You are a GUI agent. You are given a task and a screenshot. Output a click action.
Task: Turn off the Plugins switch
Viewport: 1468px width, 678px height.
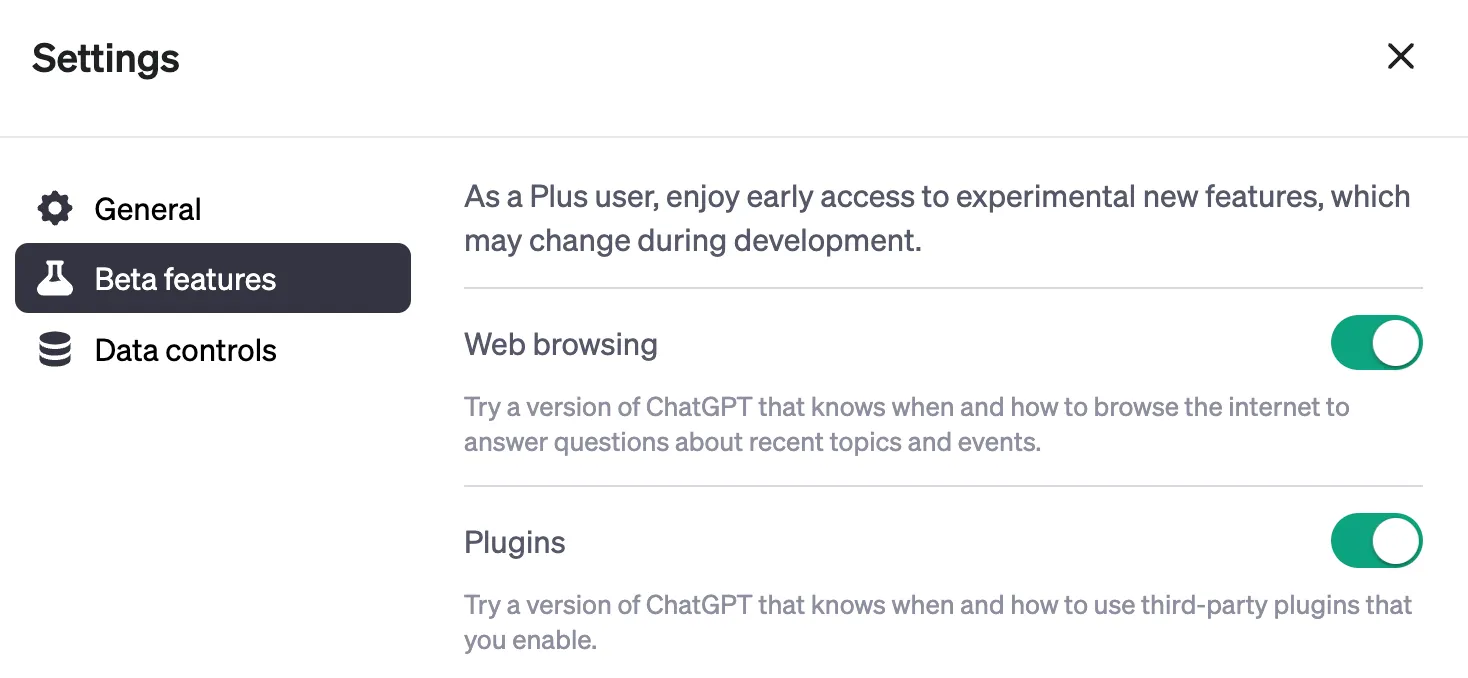point(1377,540)
